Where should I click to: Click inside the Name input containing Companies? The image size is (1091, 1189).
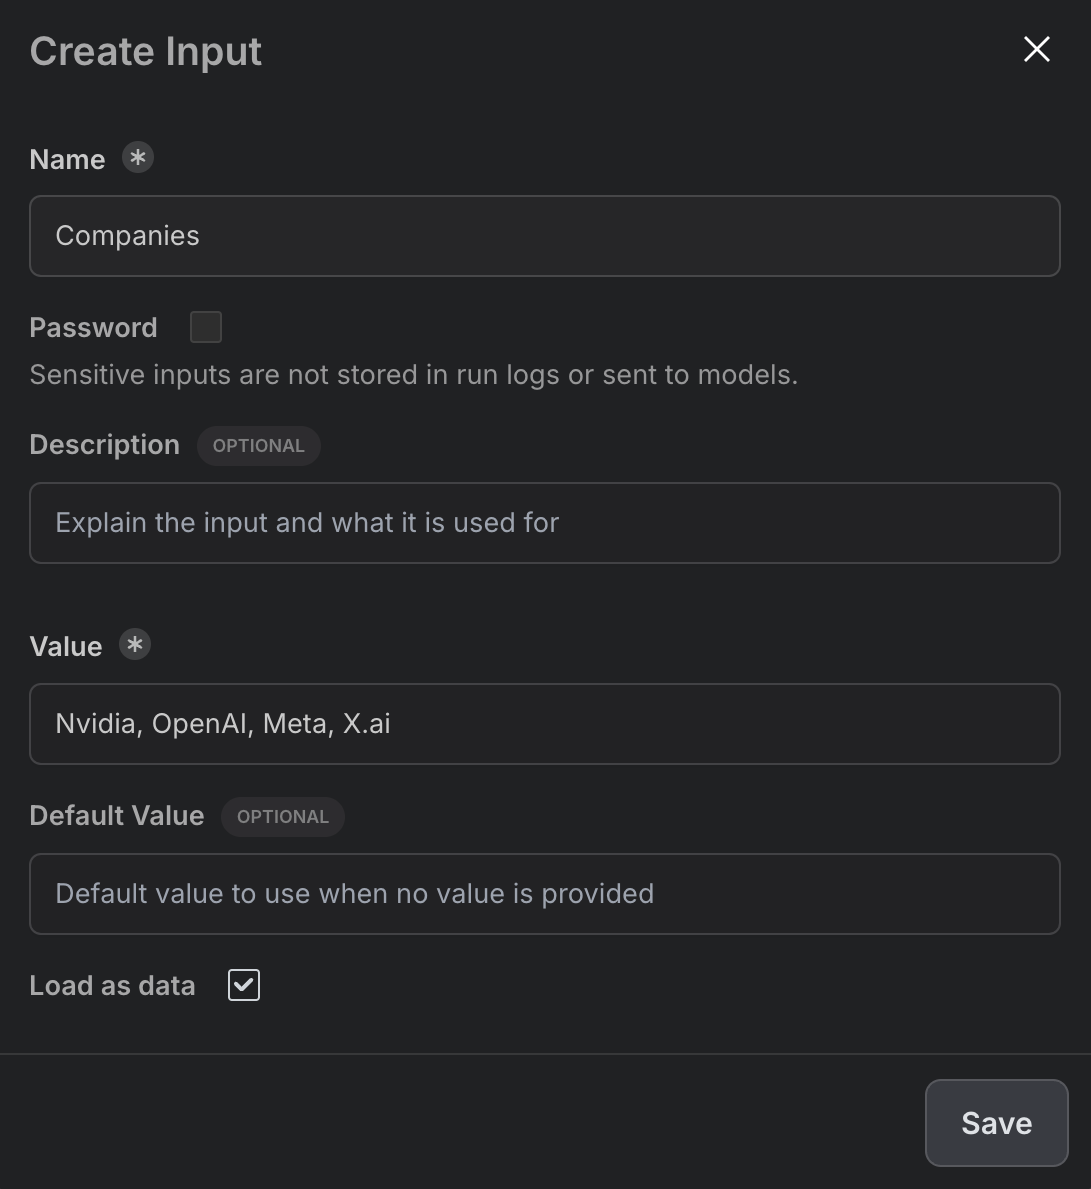pos(545,236)
